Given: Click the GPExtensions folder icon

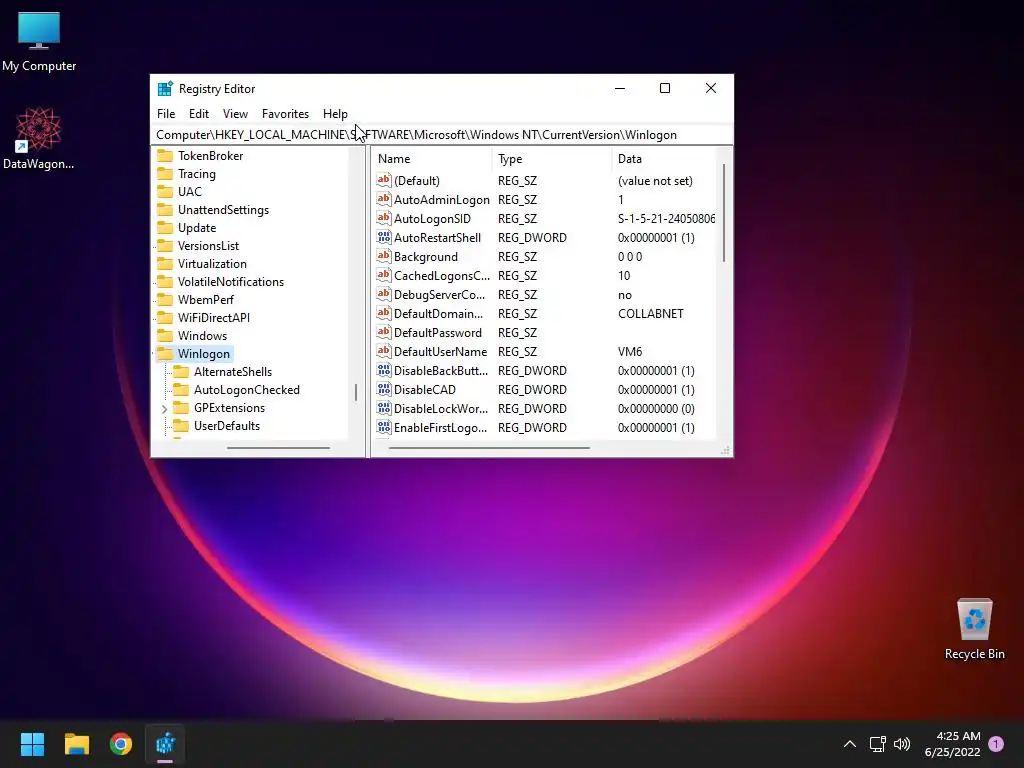Looking at the screenshot, I should (181, 408).
